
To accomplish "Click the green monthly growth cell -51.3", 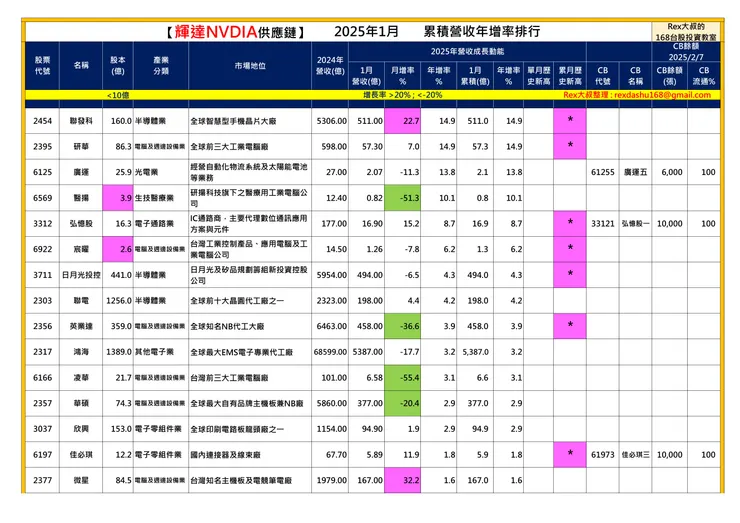I will pyautogui.click(x=403, y=198).
